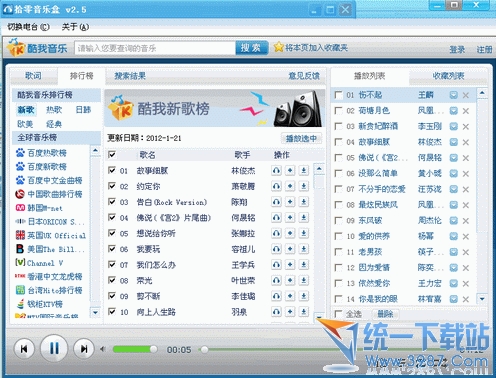The height and width of the screenshot is (378, 496).
Task: Pause playback with the pause button
Action: tap(54, 348)
